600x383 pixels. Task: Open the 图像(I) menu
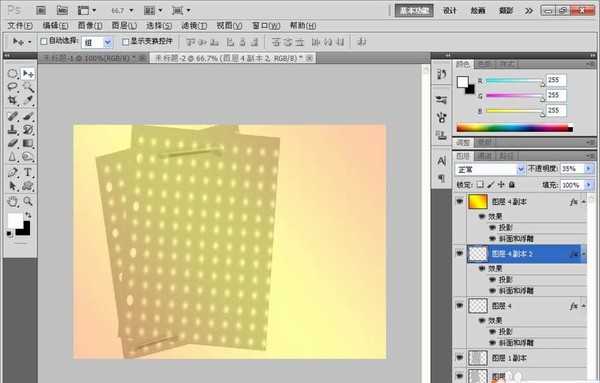(x=90, y=26)
